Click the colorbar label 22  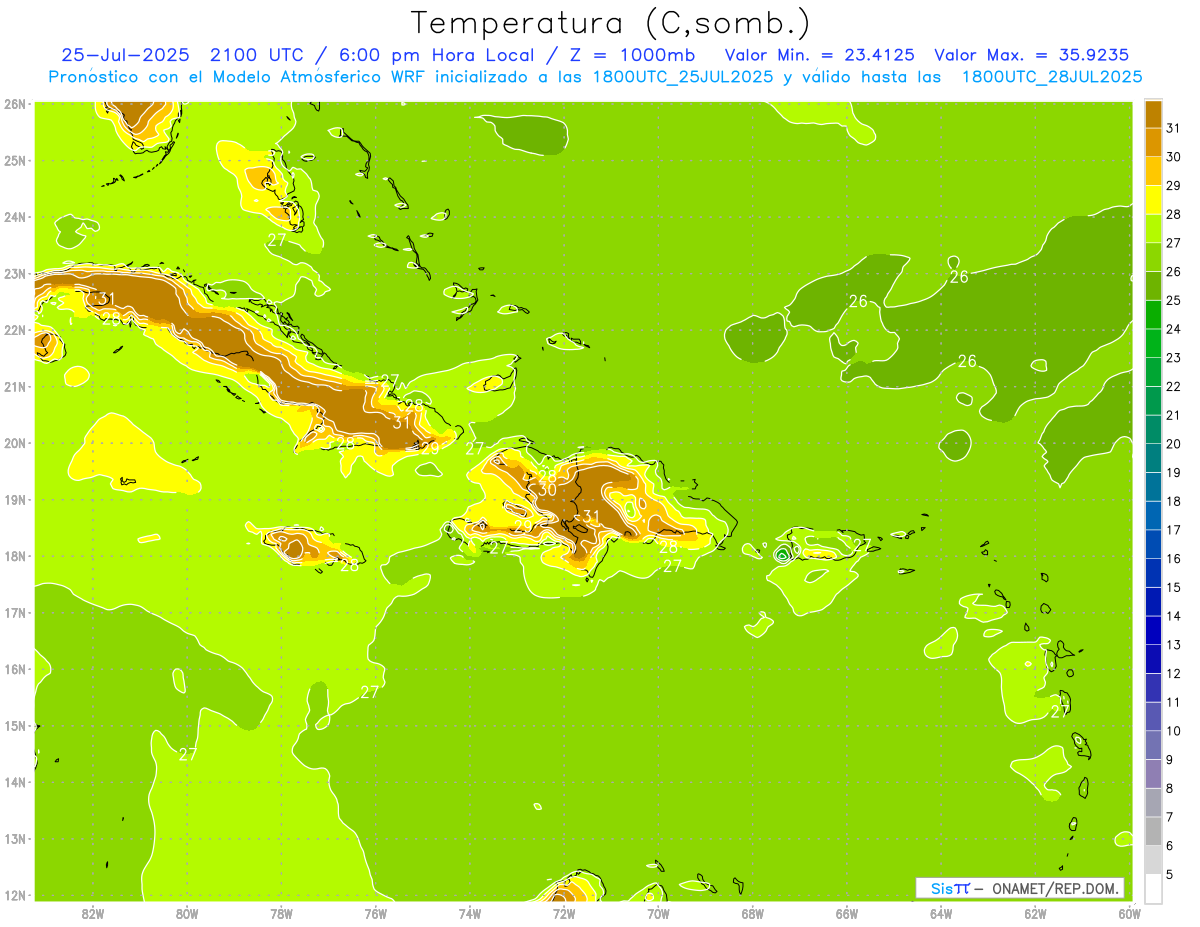1174,387
